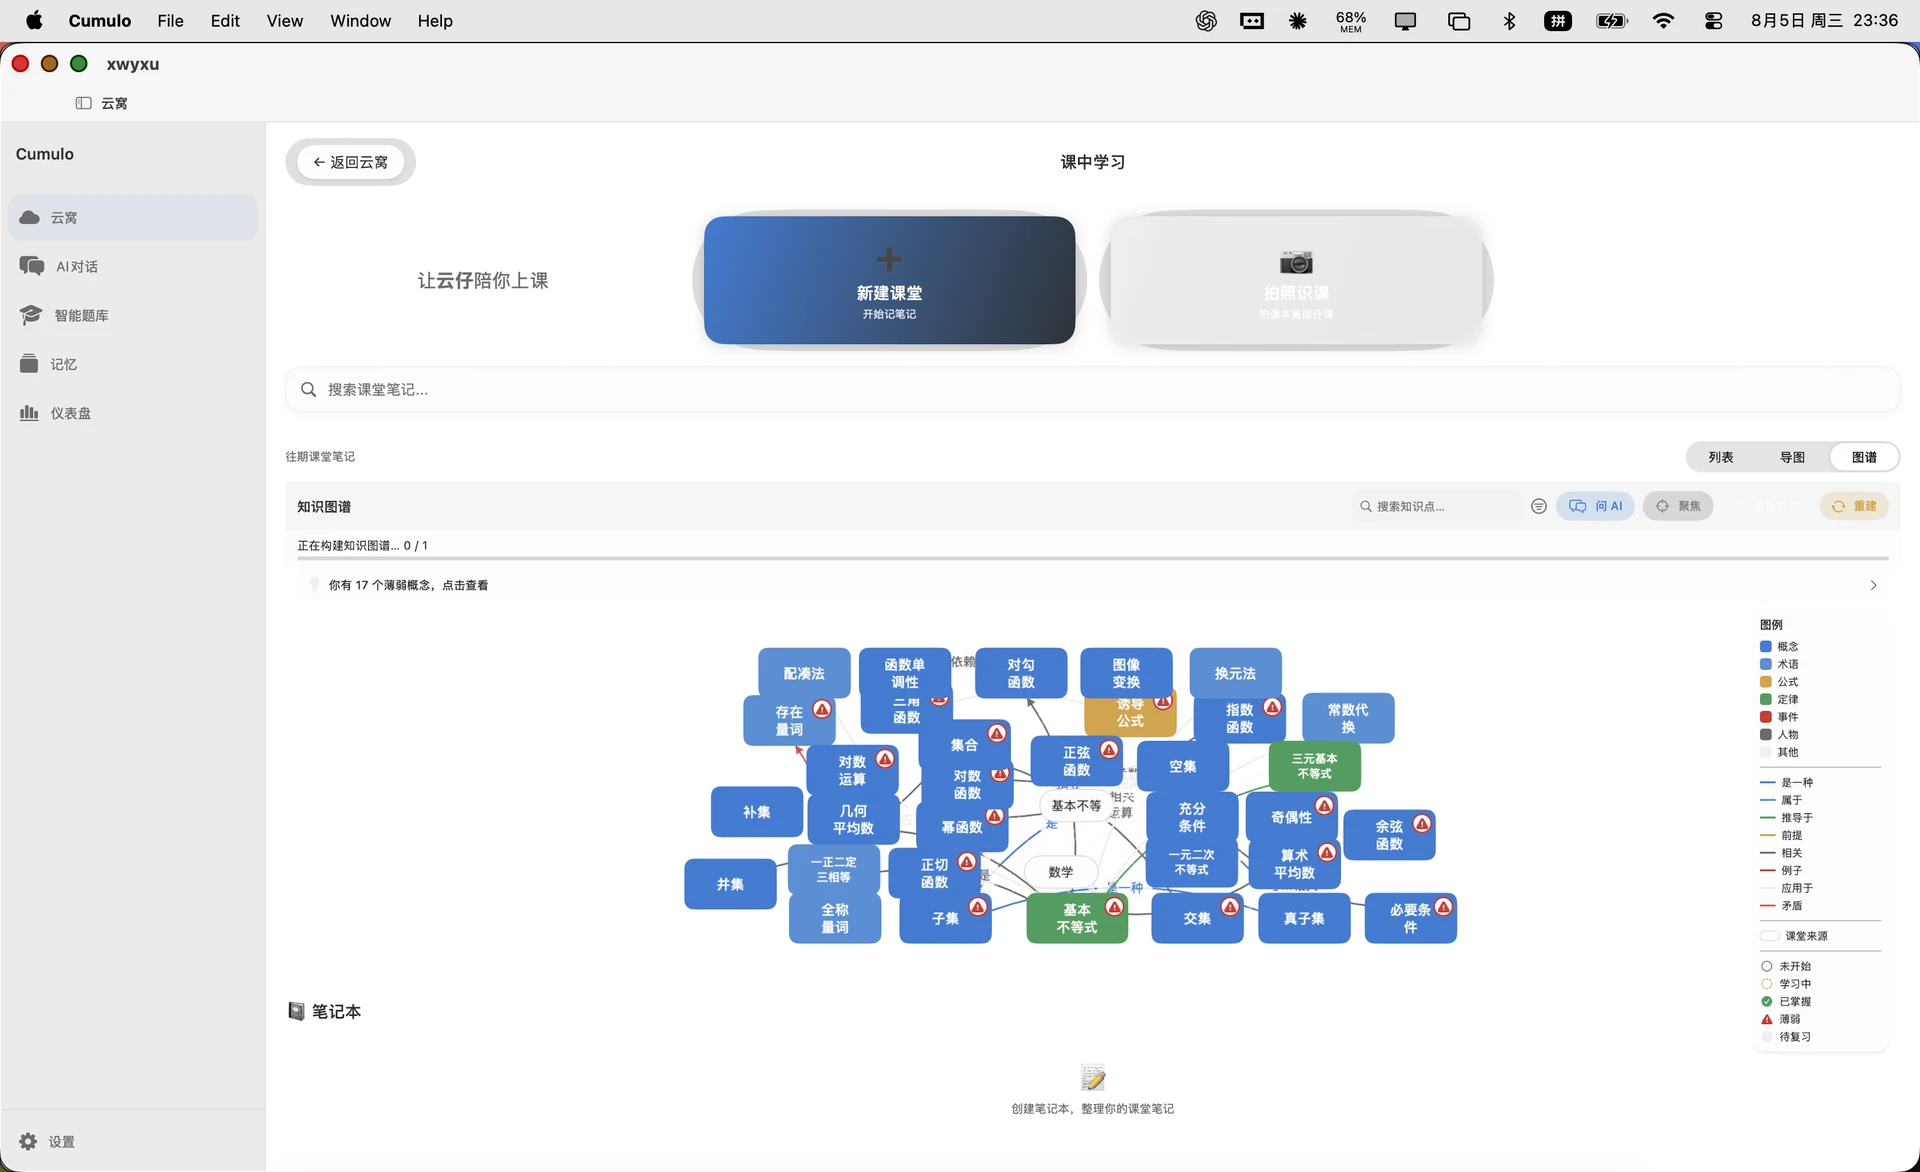Select the 补集 node in the graph
The height and width of the screenshot is (1172, 1920).
click(x=756, y=812)
